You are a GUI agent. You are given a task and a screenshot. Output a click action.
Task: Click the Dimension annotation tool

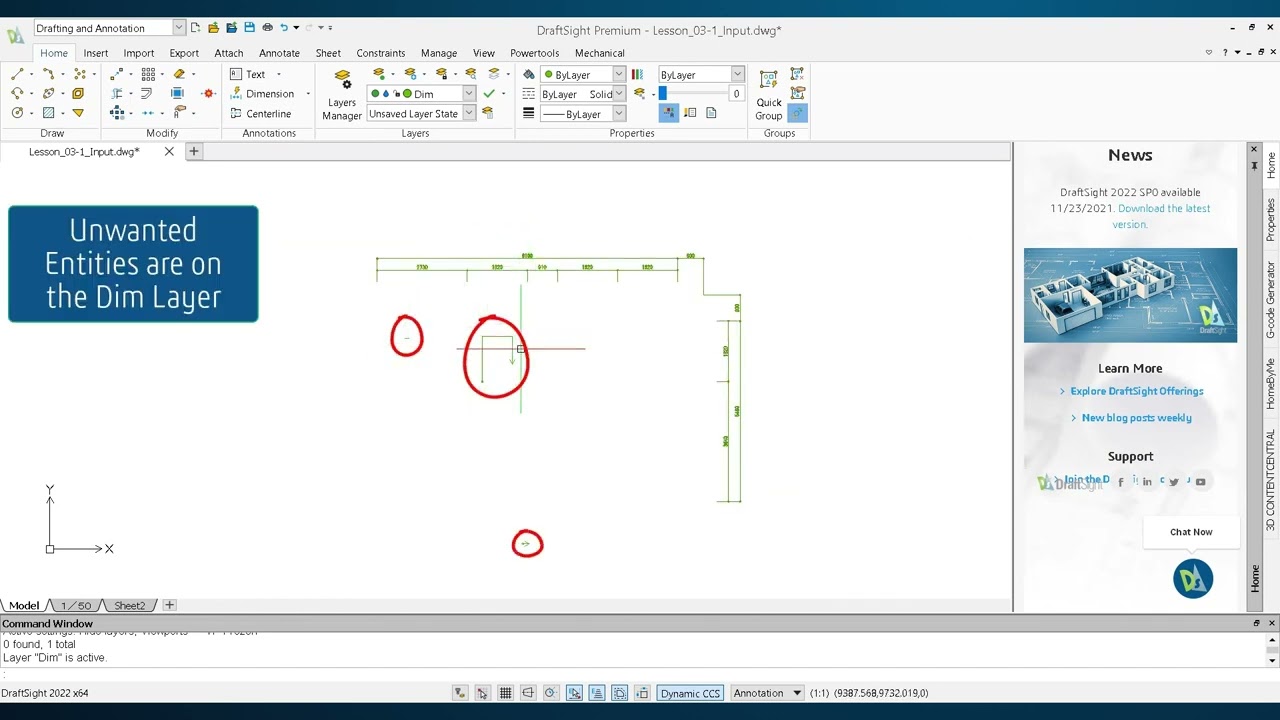click(262, 94)
